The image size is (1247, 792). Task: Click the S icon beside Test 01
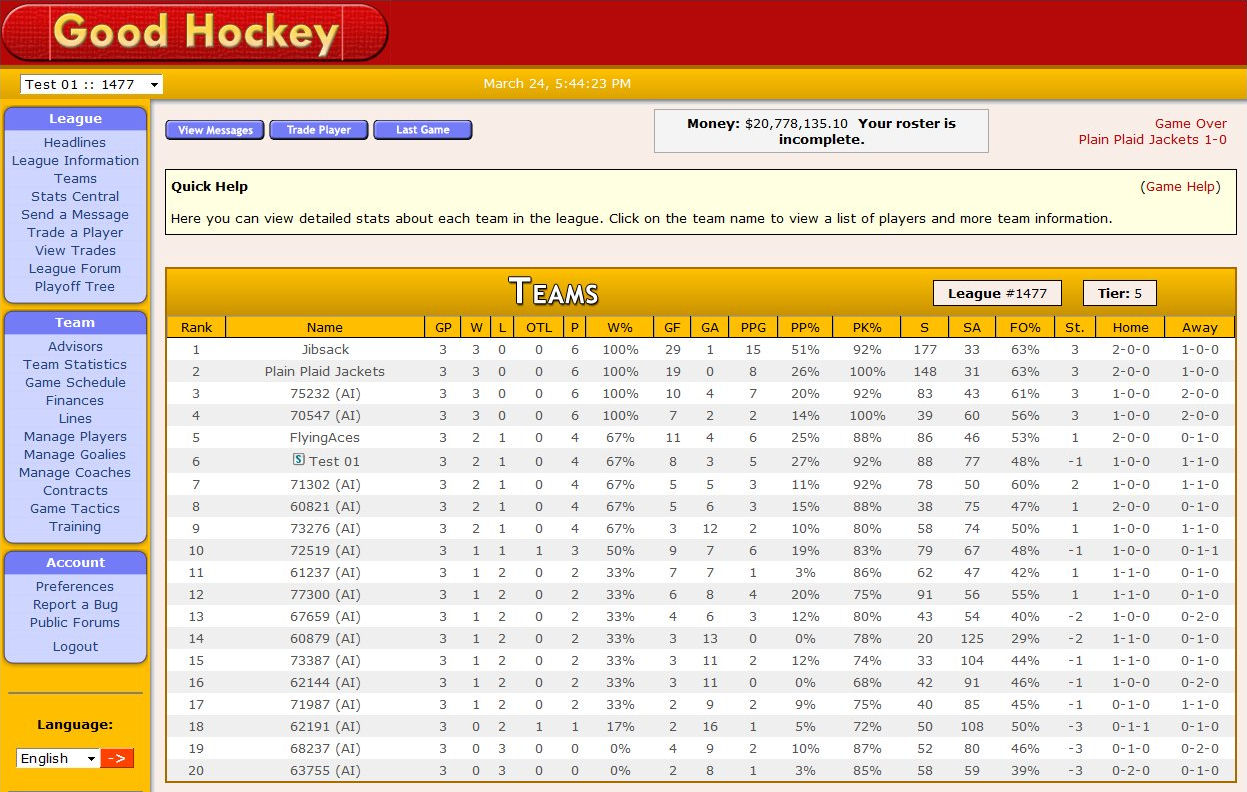tap(298, 460)
